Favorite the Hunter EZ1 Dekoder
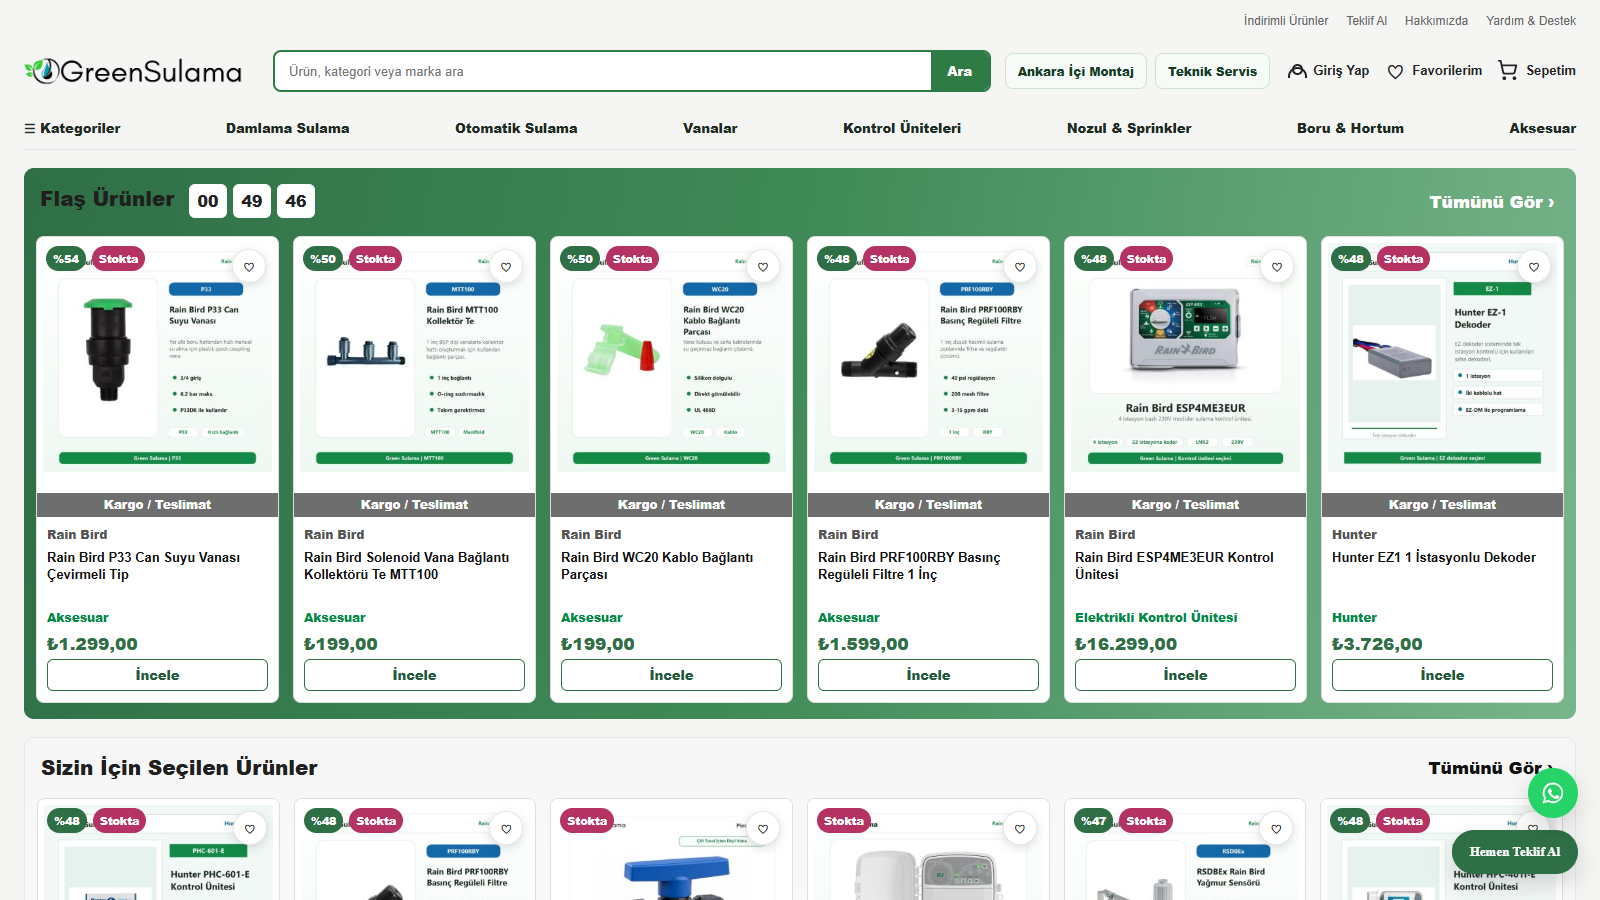The image size is (1600, 900). pos(1534,267)
